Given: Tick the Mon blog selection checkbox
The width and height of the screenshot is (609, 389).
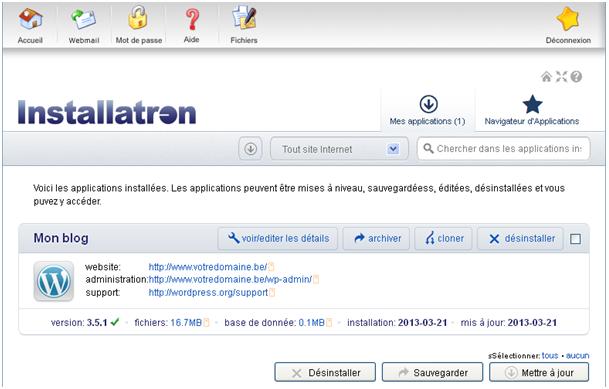Looking at the screenshot, I should (x=576, y=239).
